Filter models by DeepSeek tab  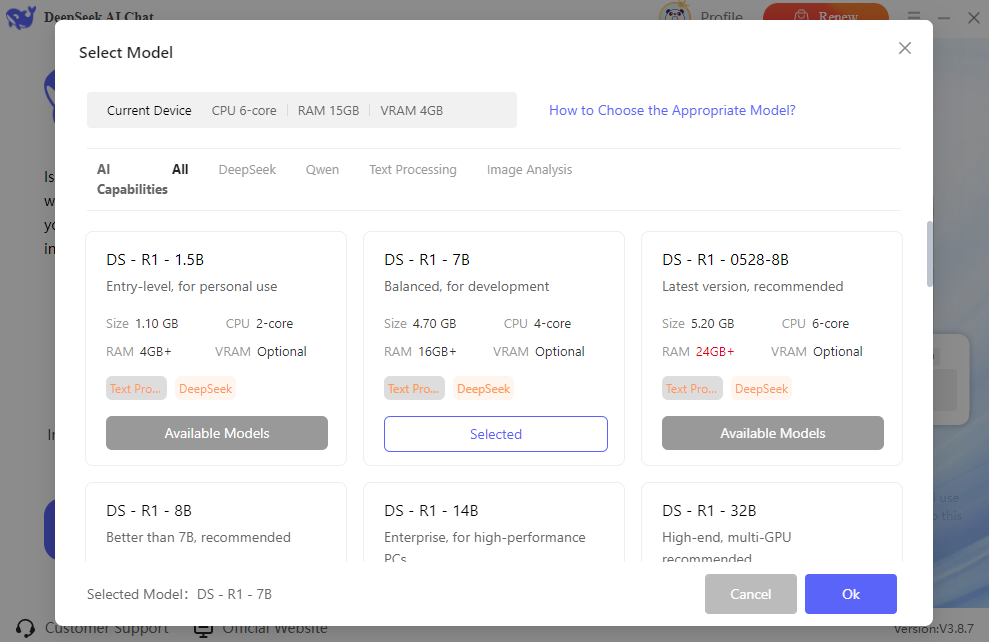pos(247,170)
